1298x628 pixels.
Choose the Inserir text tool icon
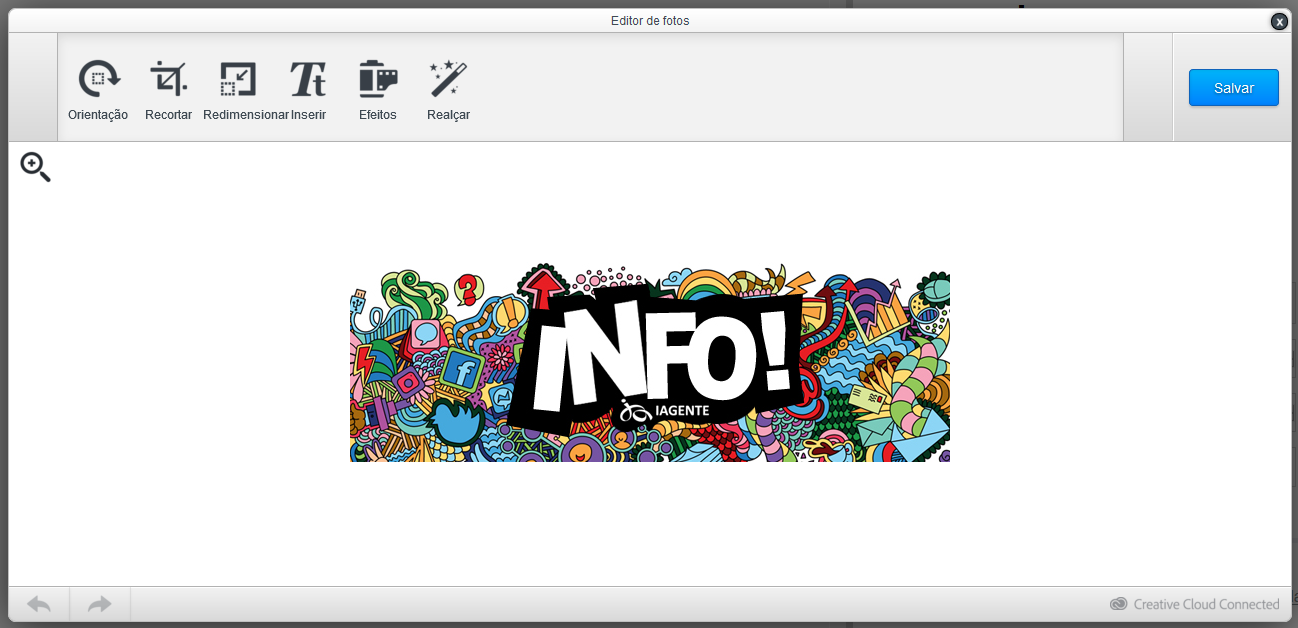pos(308,79)
